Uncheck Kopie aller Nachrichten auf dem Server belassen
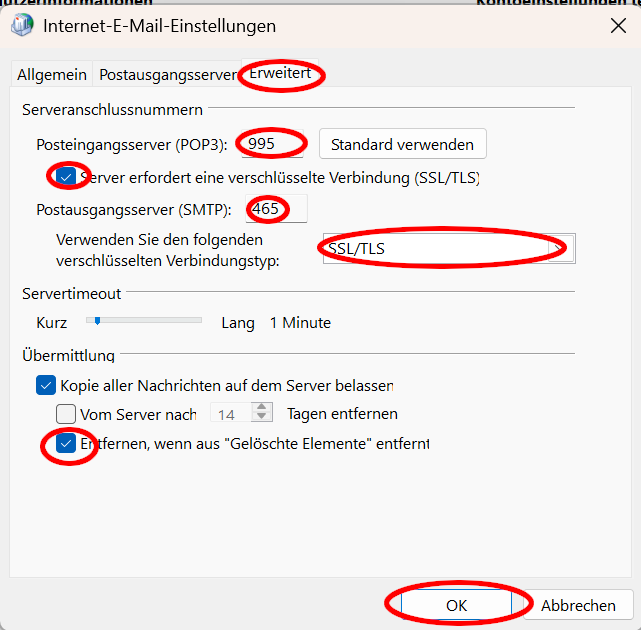This screenshot has width=641, height=630. 46,385
